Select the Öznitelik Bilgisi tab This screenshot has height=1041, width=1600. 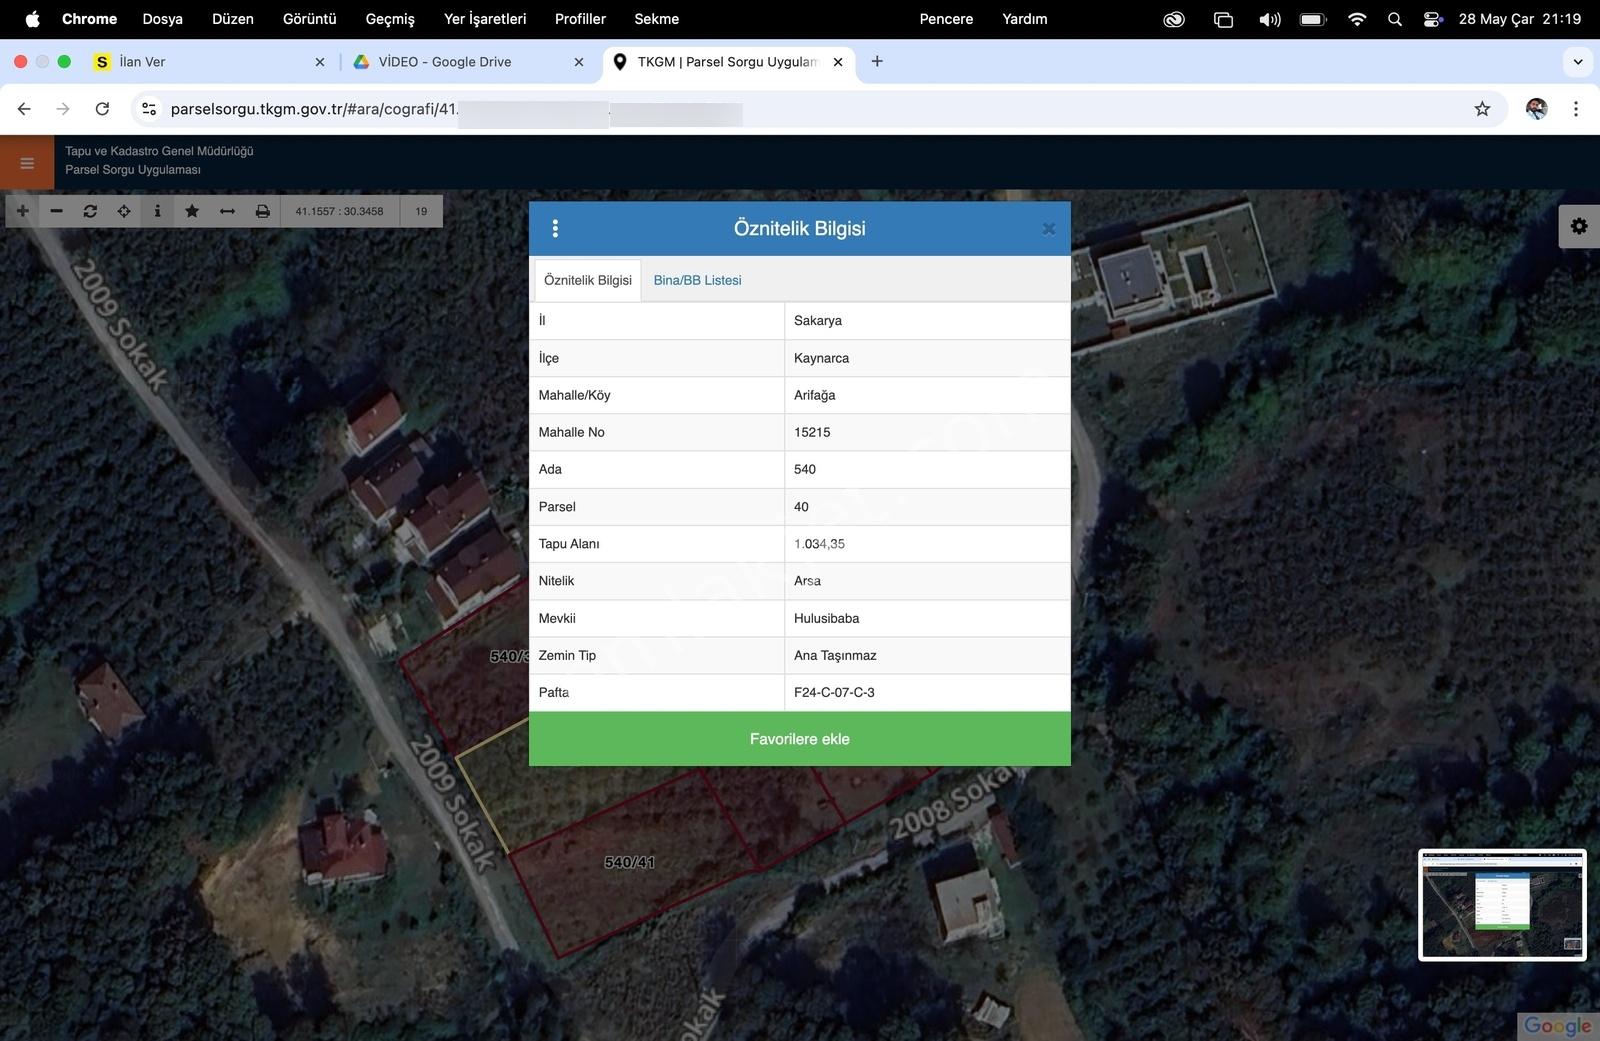click(588, 280)
